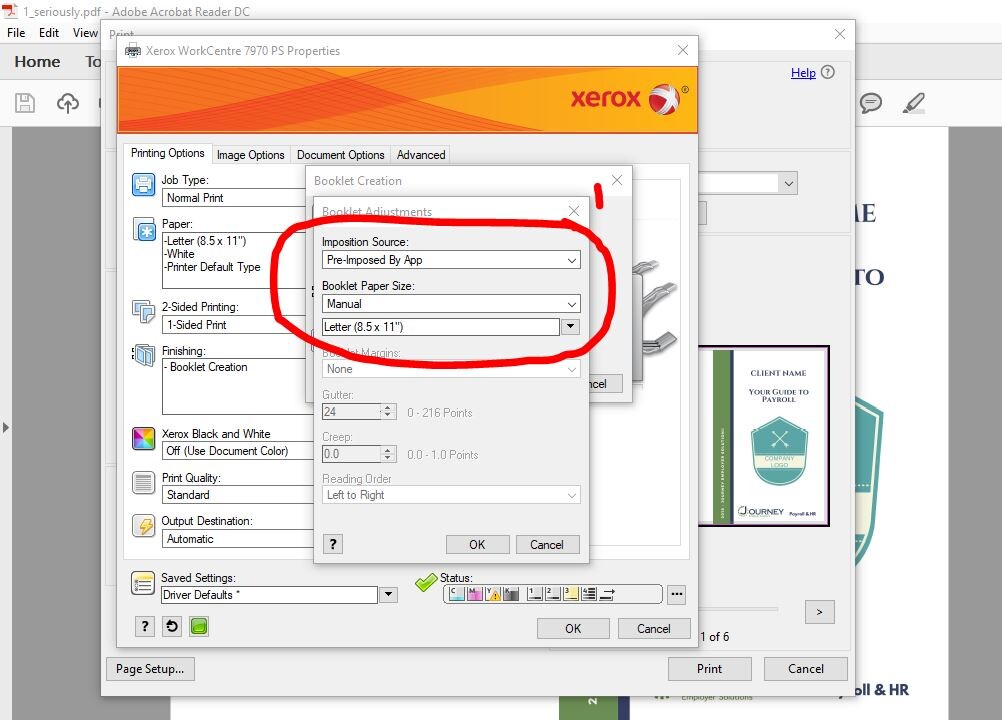
Task: Click the green Earth Smart icon
Action: (199, 627)
